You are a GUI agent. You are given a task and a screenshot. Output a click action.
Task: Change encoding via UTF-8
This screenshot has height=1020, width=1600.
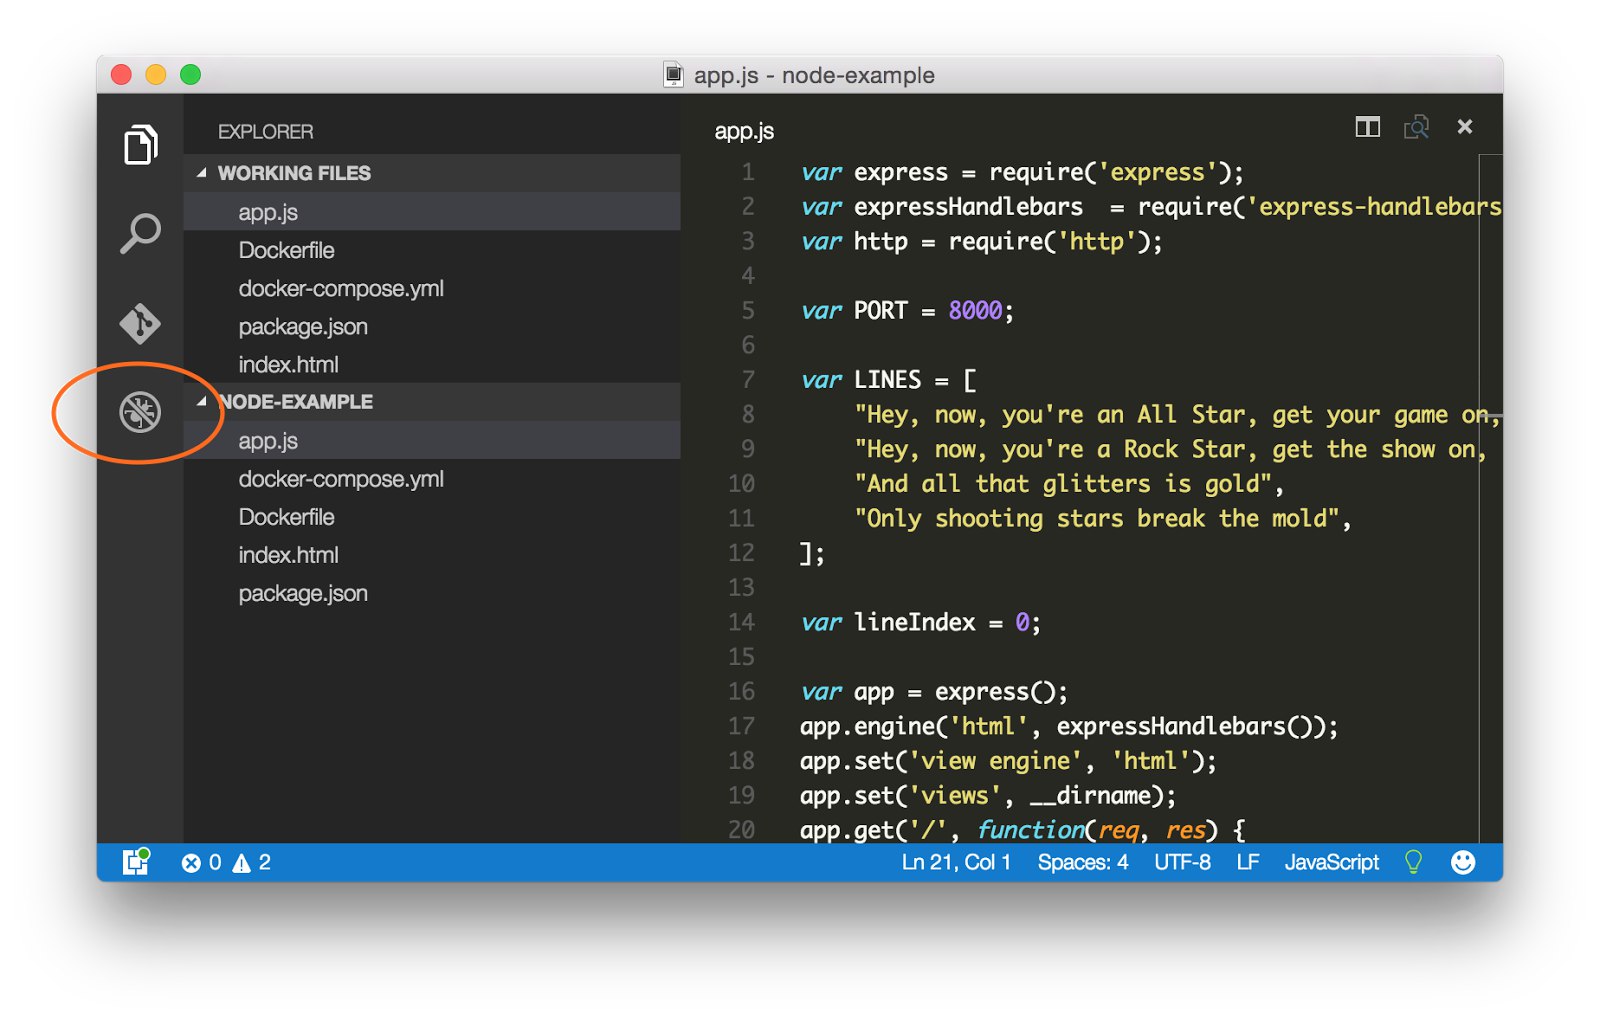coord(1182,862)
